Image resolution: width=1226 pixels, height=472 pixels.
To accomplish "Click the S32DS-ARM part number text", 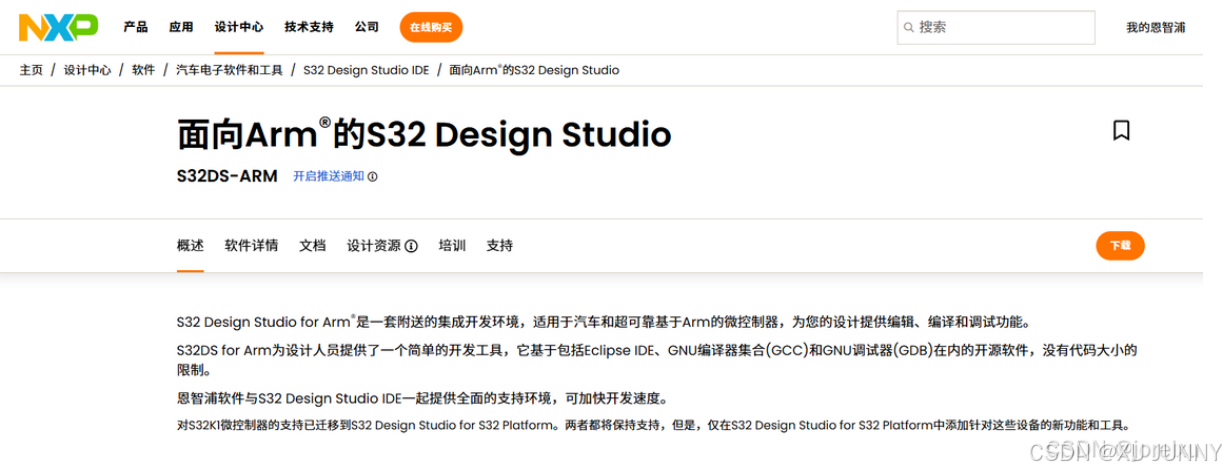I will click(x=227, y=177).
